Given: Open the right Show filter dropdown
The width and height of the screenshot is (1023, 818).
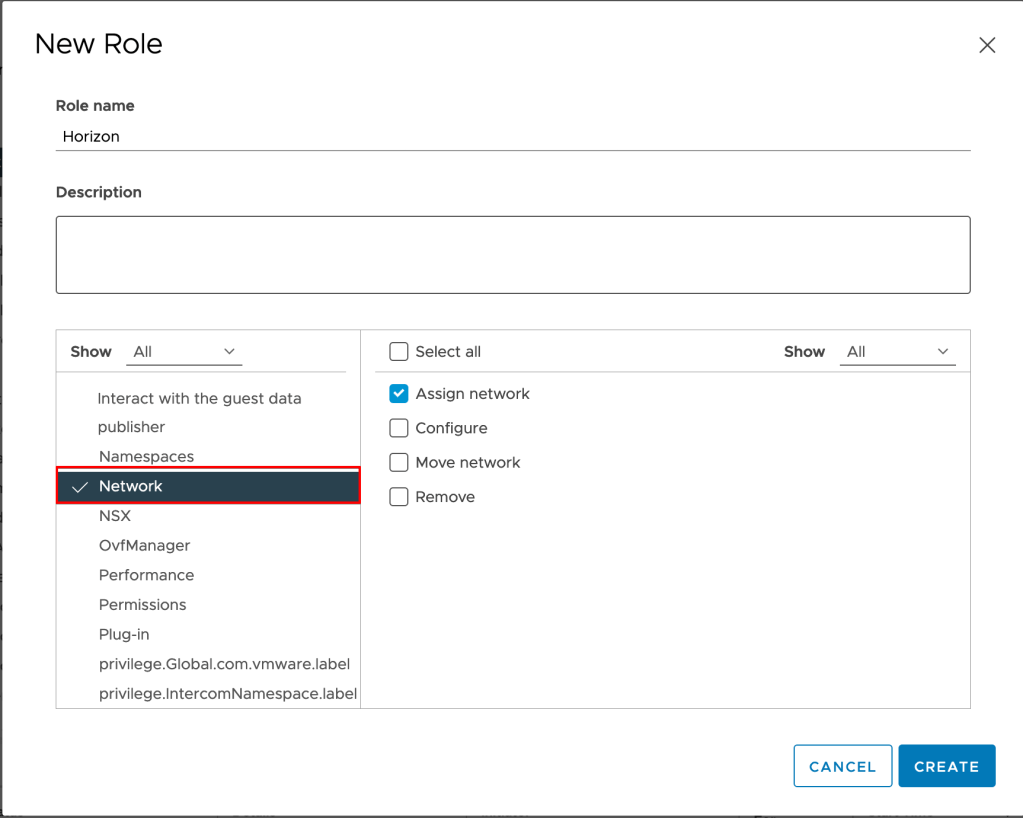Looking at the screenshot, I should 897,352.
